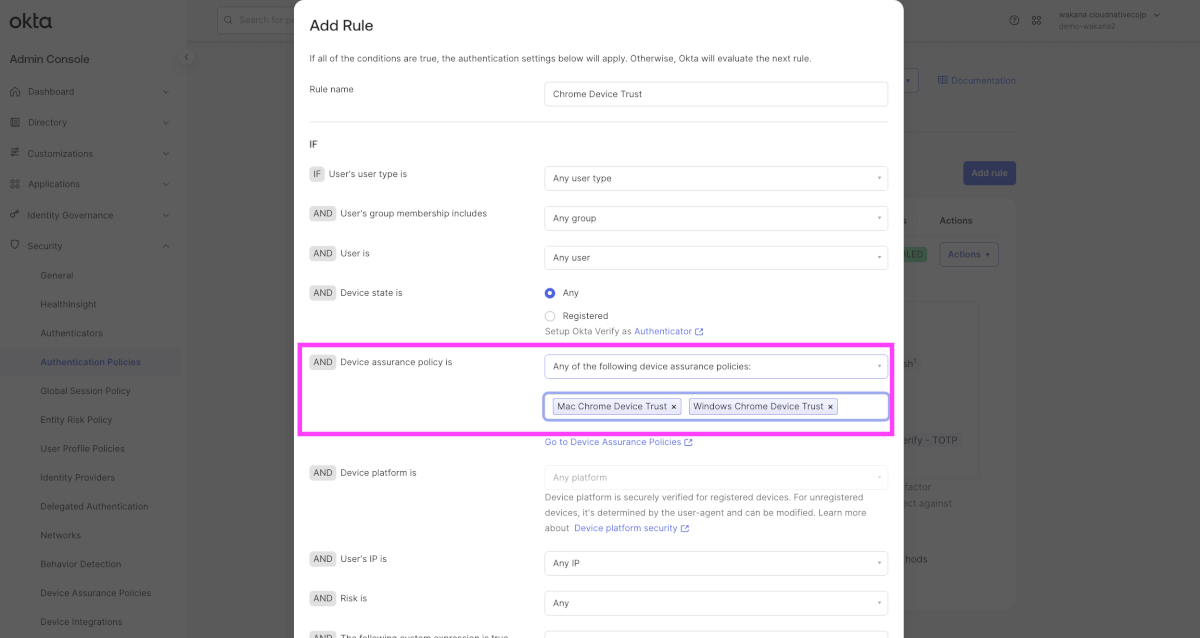Open User Profile Policies in sidebar
The image size is (1200, 638).
(82, 449)
